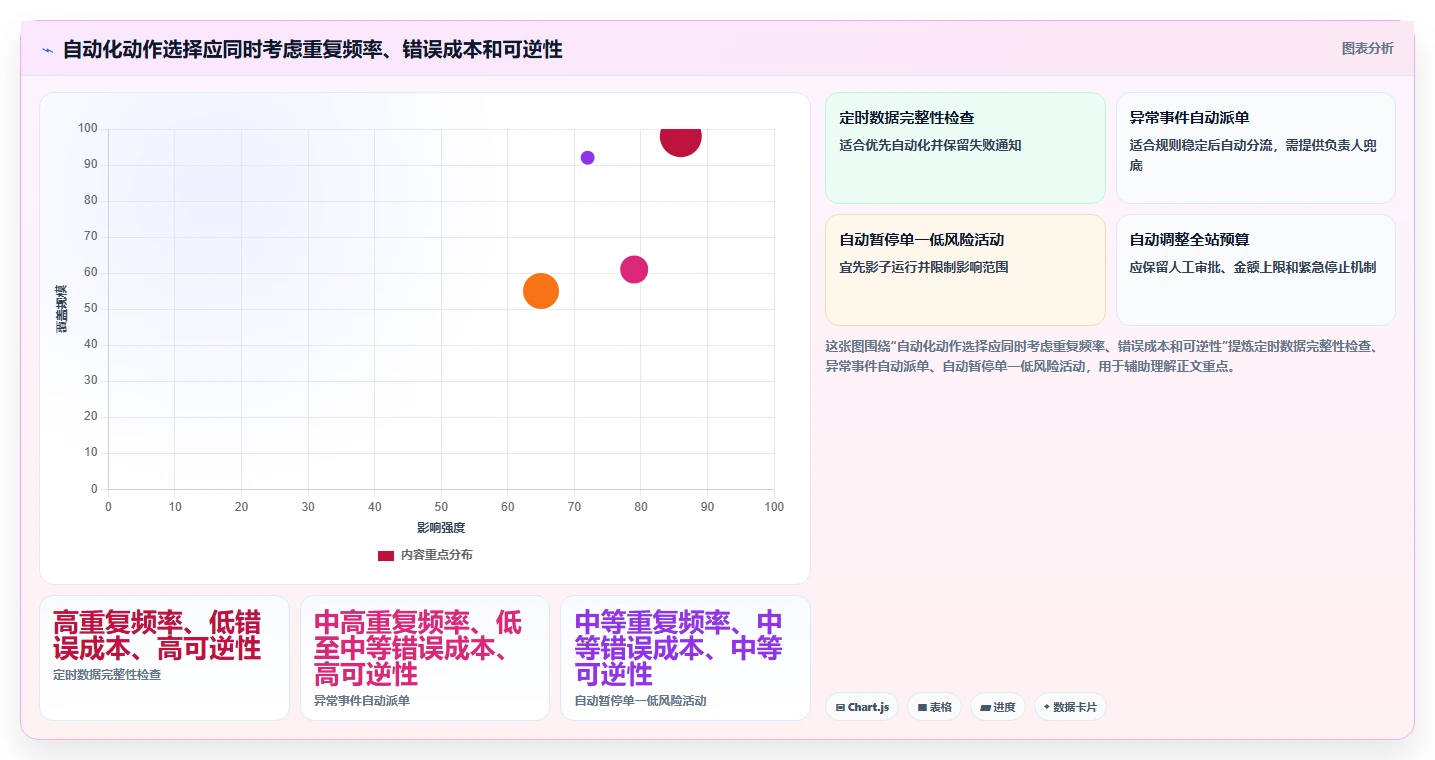Click the text 宜先影子运行并限制影响范围
This screenshot has width=1435, height=760.
tap(924, 267)
